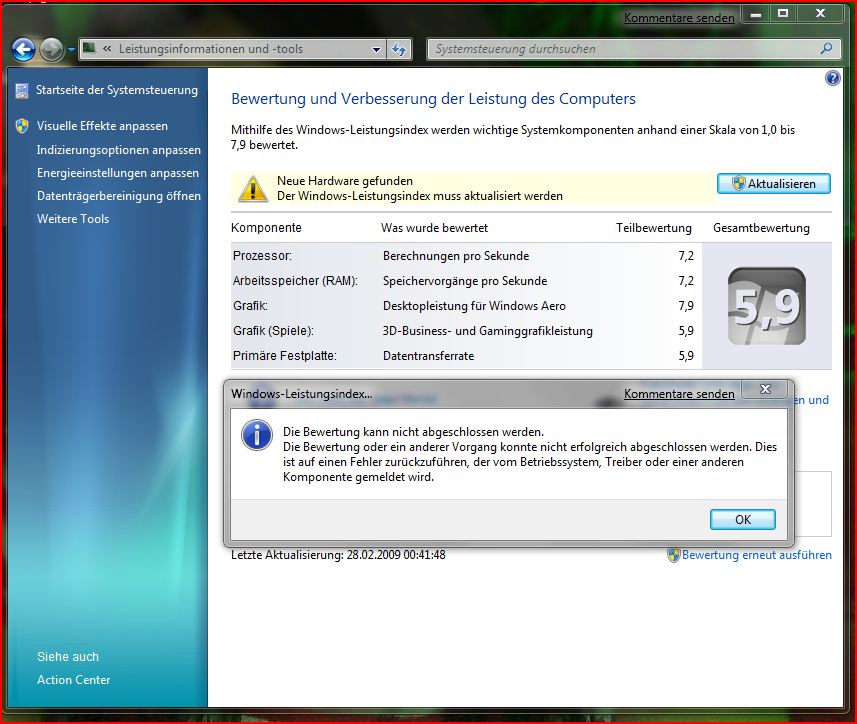Click the Kommentare senden link in main window
The height and width of the screenshot is (724, 857).
[x=679, y=18]
